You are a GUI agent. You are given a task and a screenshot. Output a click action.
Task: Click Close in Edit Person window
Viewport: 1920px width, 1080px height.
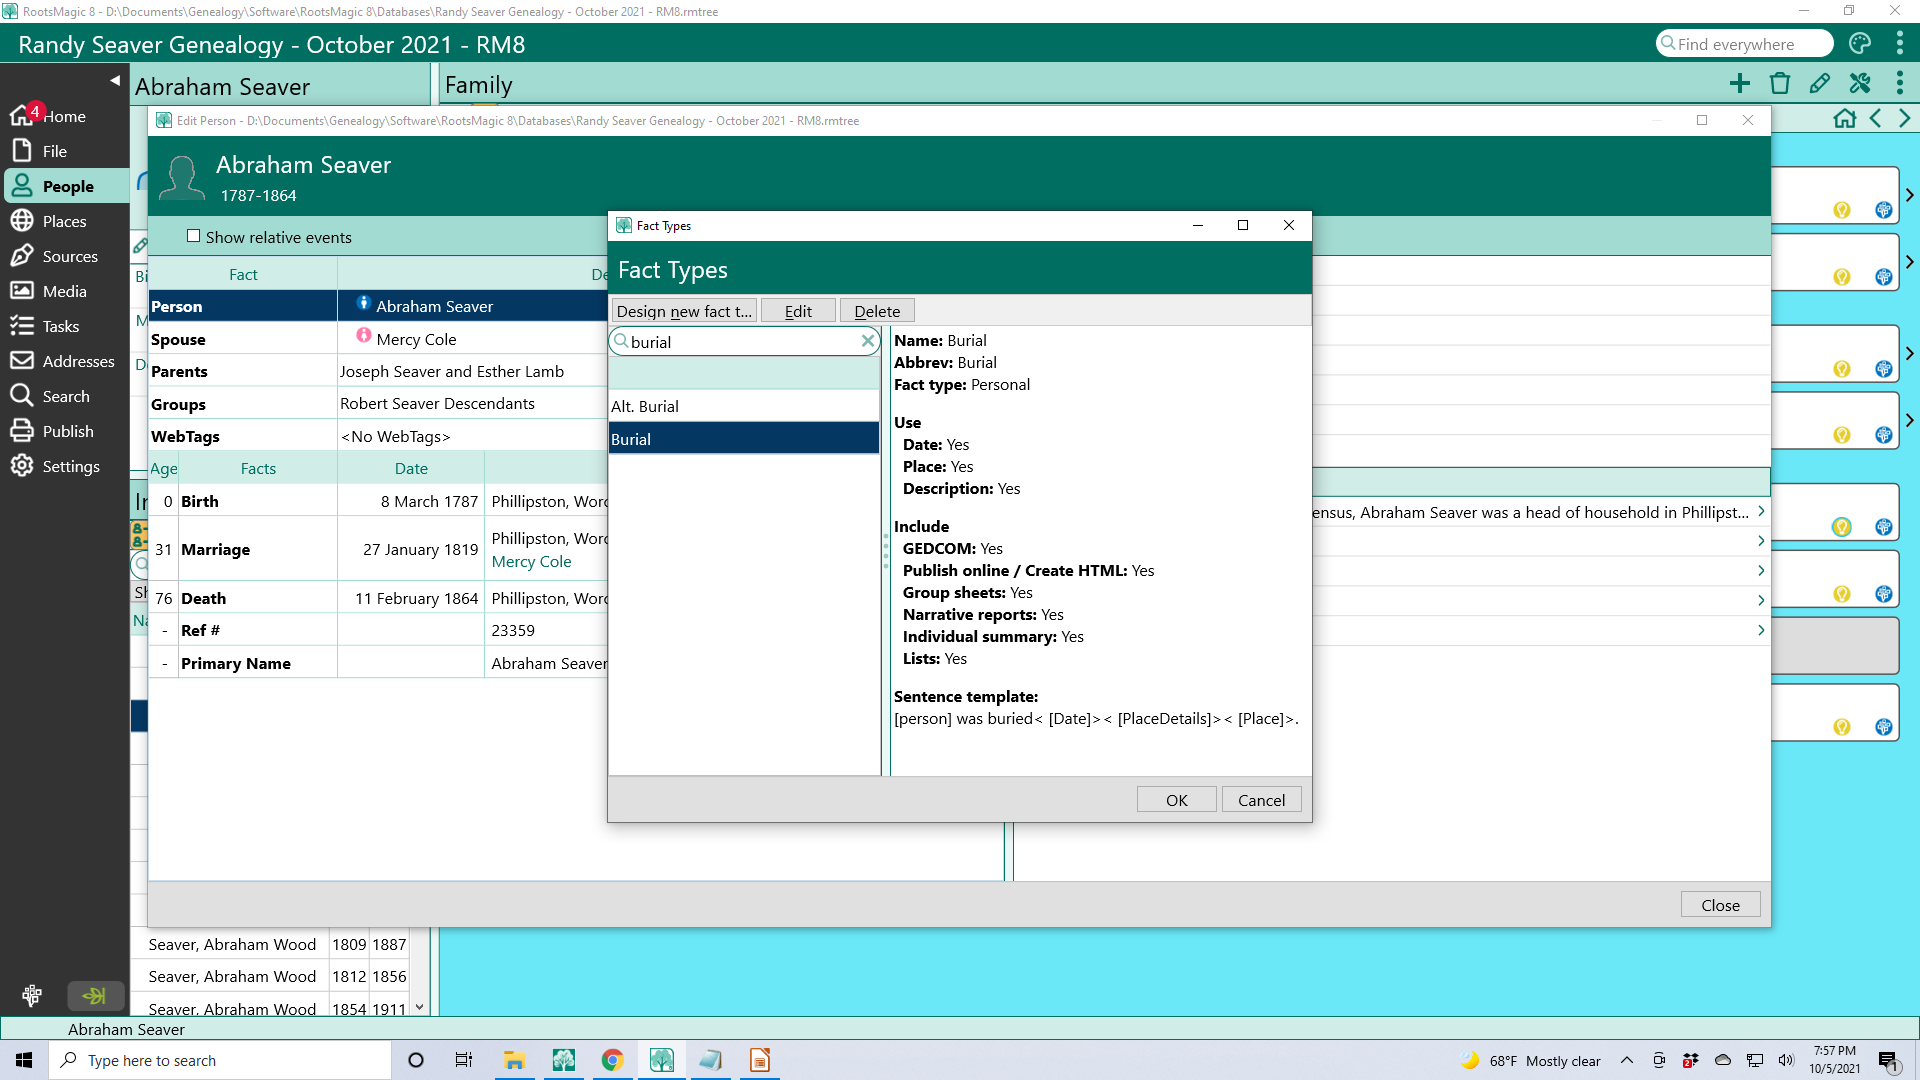(x=1720, y=905)
